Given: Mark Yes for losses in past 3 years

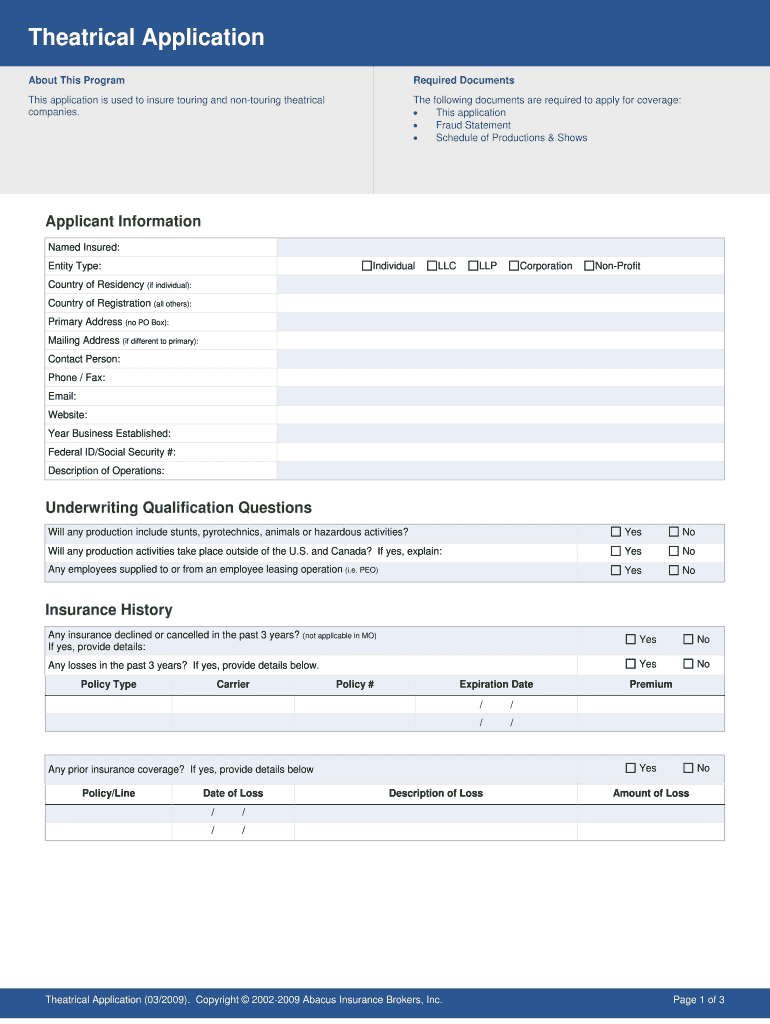Looking at the screenshot, I should tap(631, 664).
